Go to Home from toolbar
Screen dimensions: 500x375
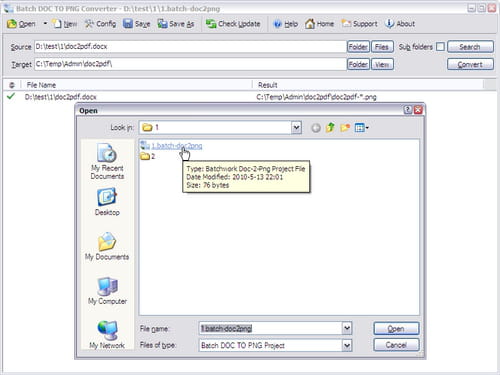[319, 24]
